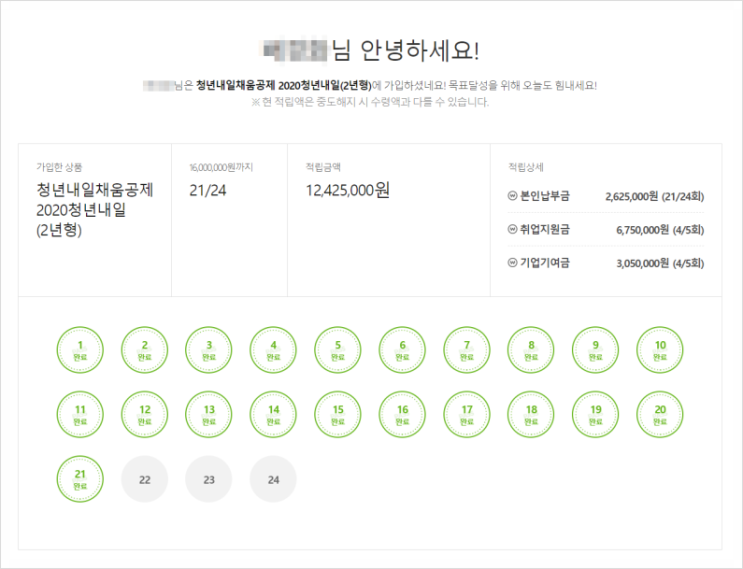Viewport: 743px width, 569px height.
Task: Open completed installment badge 16
Action: click(402, 415)
